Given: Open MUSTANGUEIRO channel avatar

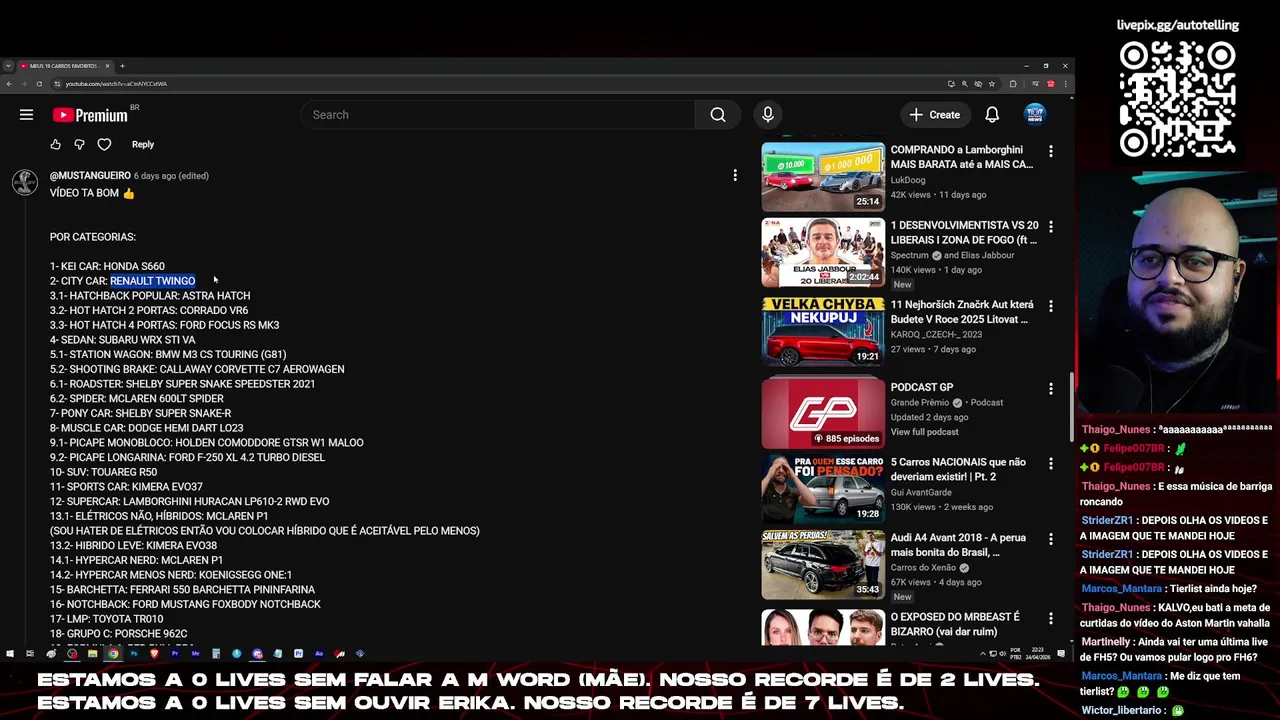Looking at the screenshot, I should point(25,183).
